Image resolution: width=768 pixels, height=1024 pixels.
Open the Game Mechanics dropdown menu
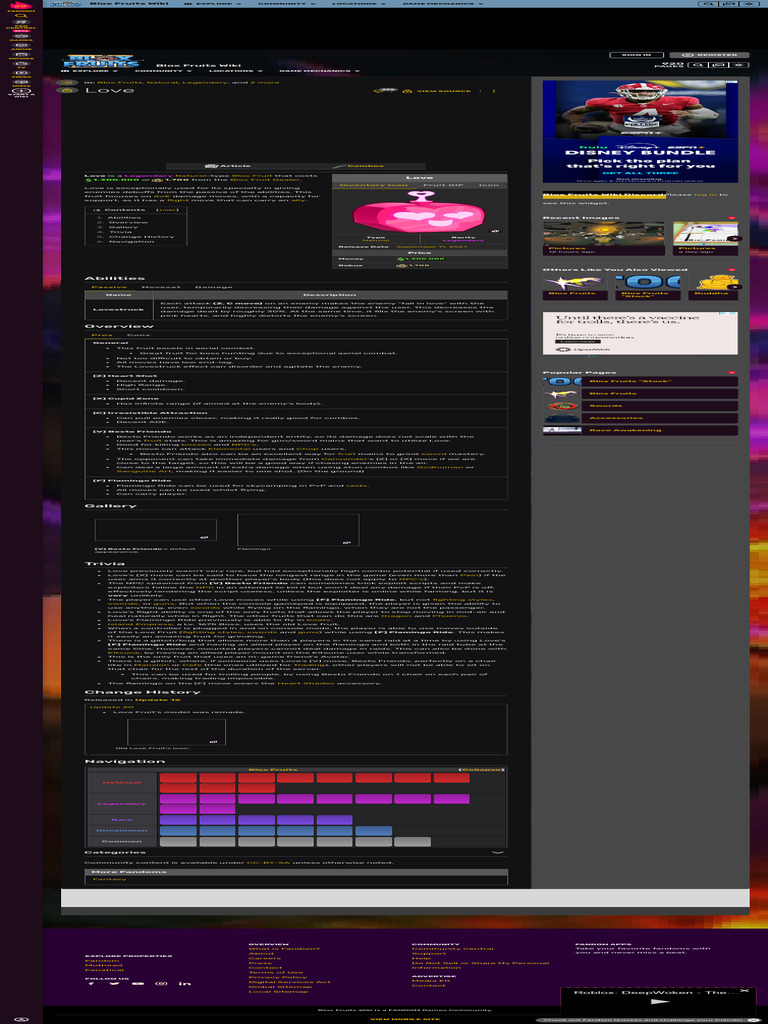(x=318, y=71)
